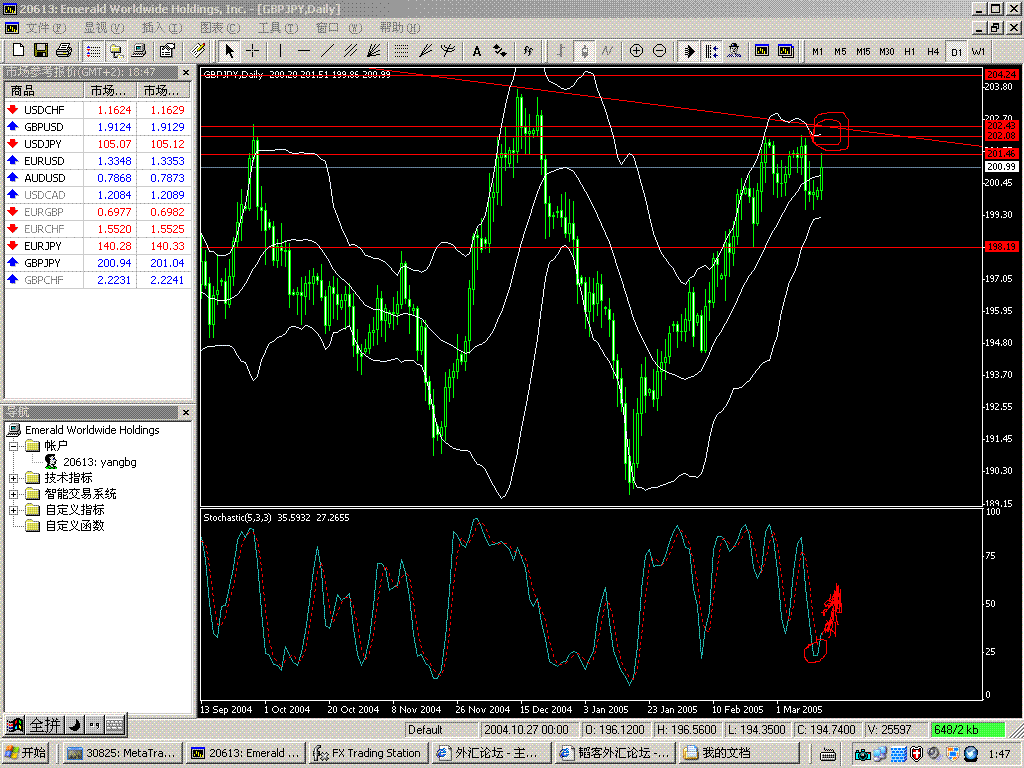Switch chart to H4 timeframe
The height and width of the screenshot is (768, 1024).
(932, 51)
